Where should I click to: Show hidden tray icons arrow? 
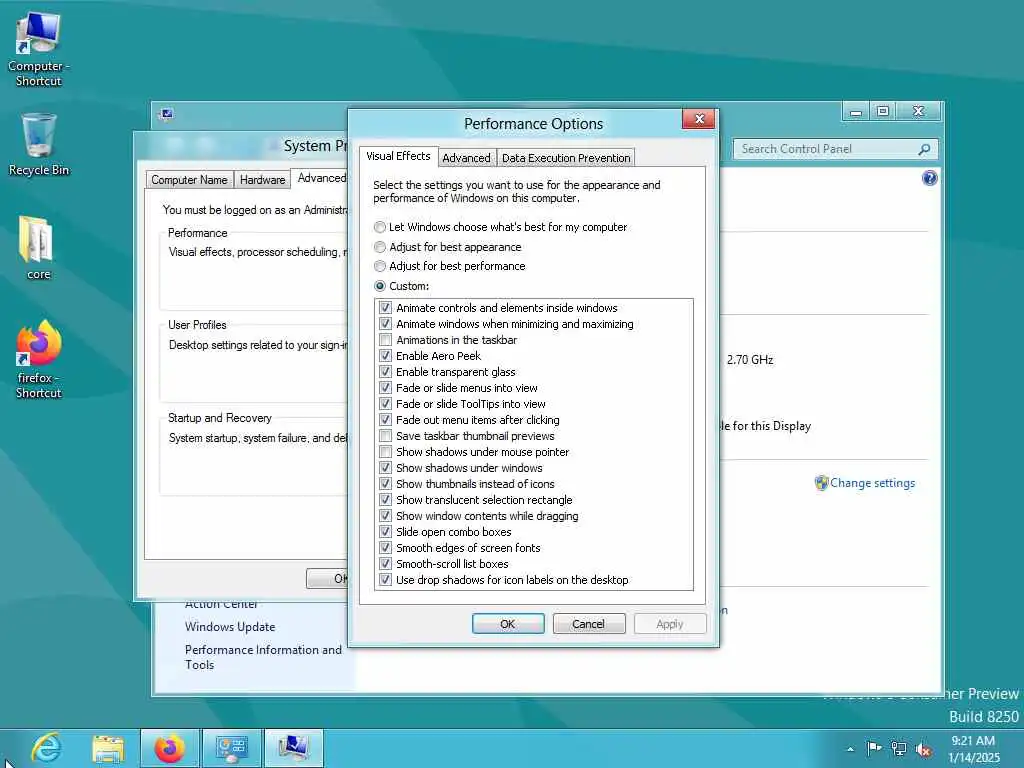pos(850,749)
